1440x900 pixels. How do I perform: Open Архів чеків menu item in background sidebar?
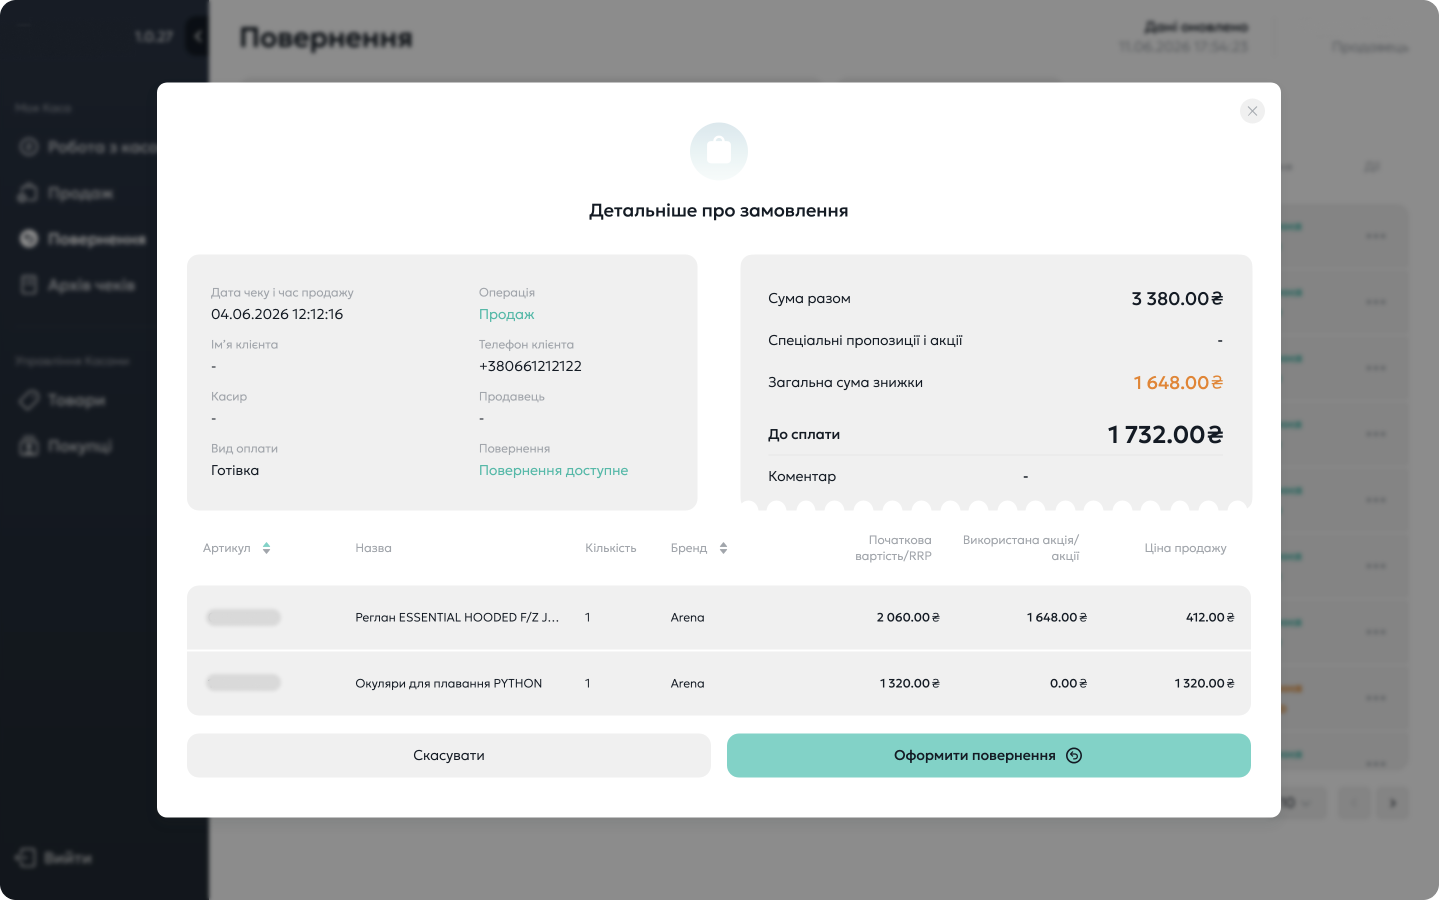91,285
